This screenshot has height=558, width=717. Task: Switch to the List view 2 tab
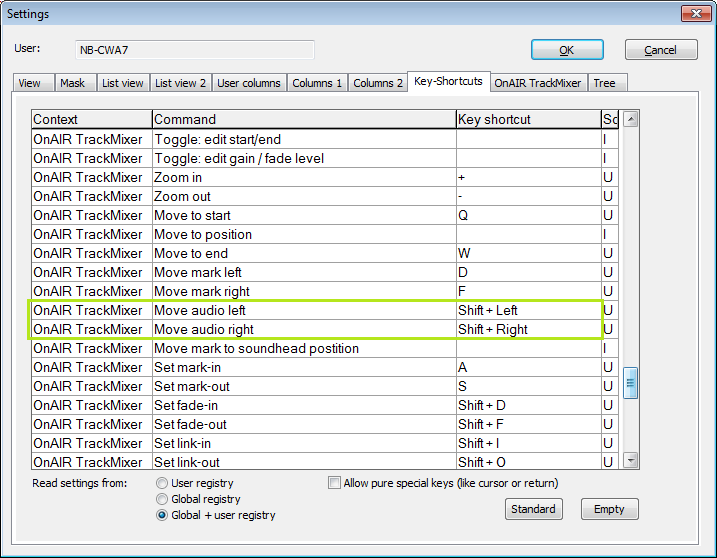181,83
